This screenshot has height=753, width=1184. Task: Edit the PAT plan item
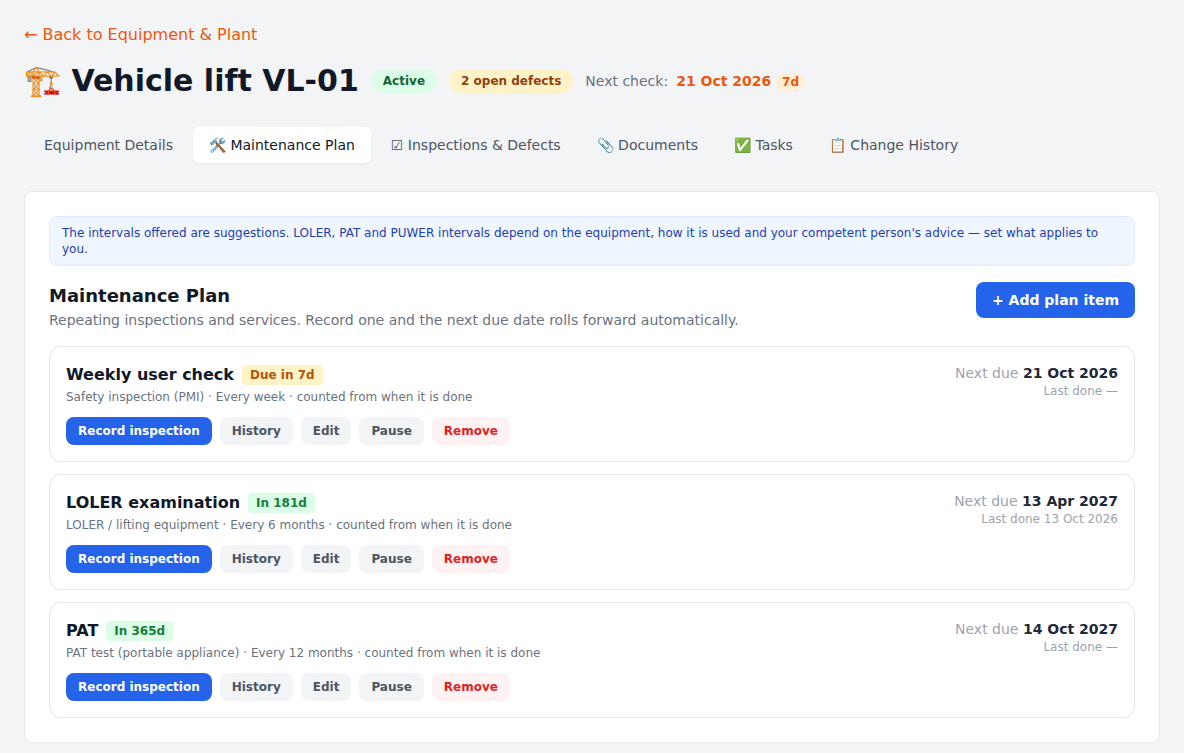[326, 687]
